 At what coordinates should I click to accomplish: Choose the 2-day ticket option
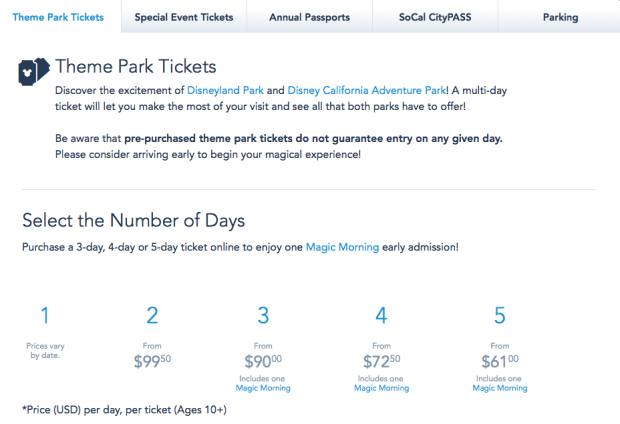pos(152,316)
